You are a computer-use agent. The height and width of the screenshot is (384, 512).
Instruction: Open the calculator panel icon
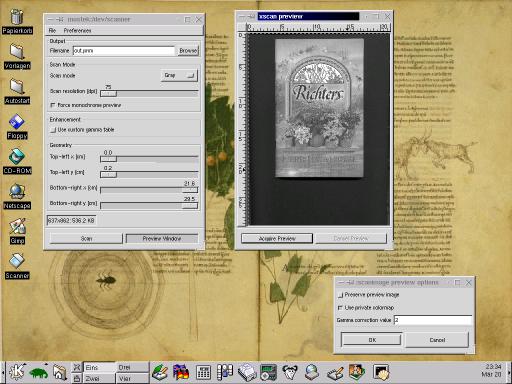(x=203, y=372)
